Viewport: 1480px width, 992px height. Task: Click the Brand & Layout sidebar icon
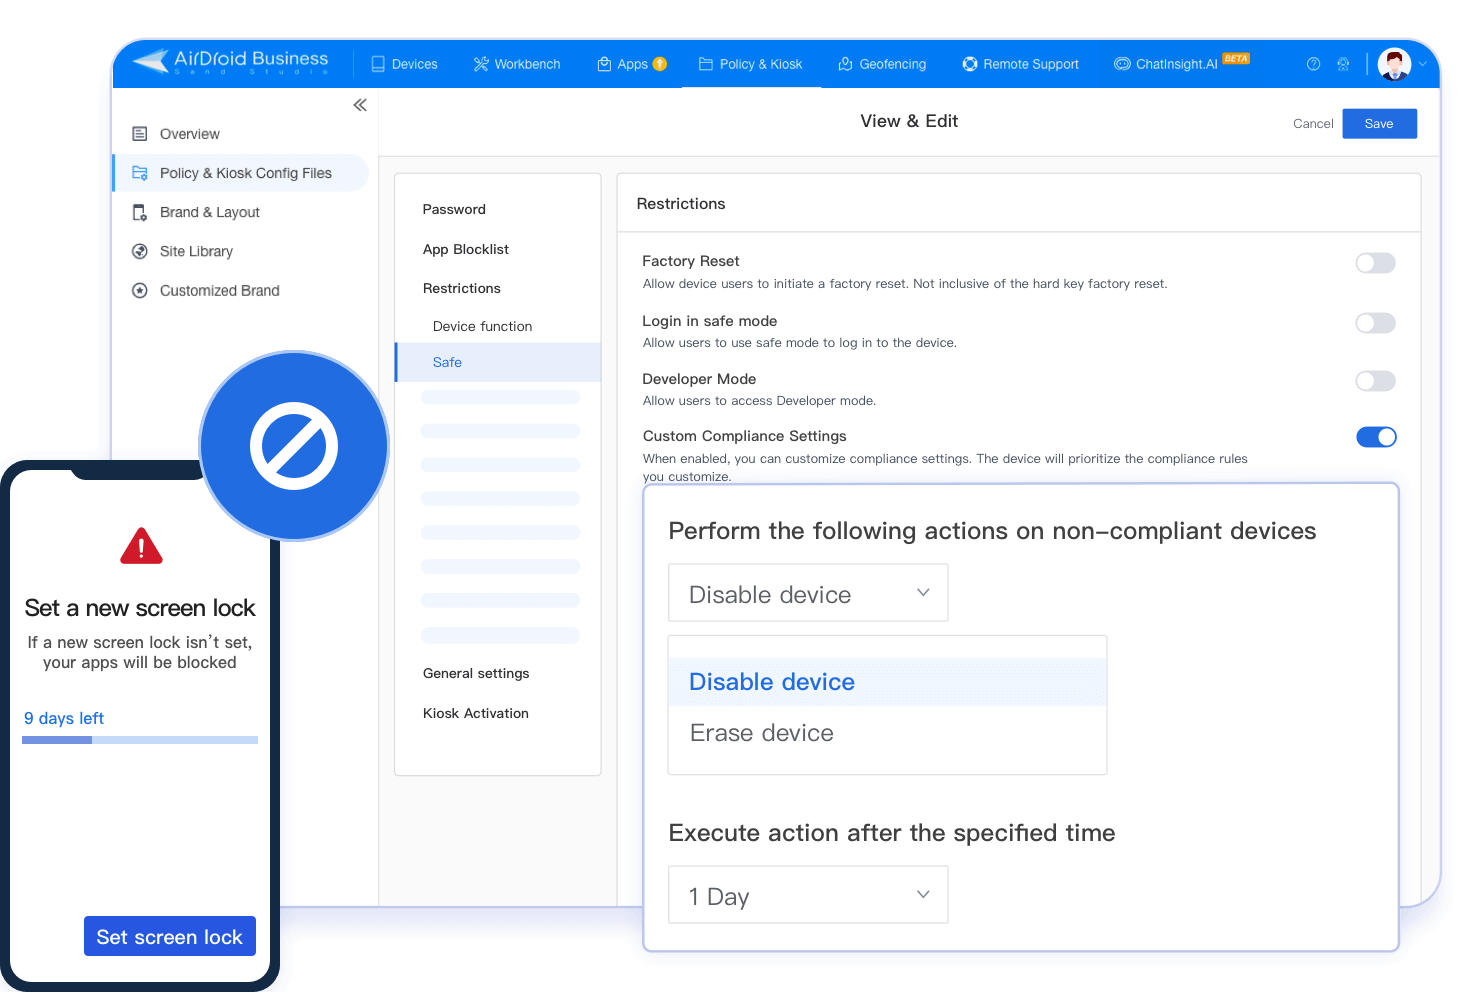pyautogui.click(x=139, y=212)
